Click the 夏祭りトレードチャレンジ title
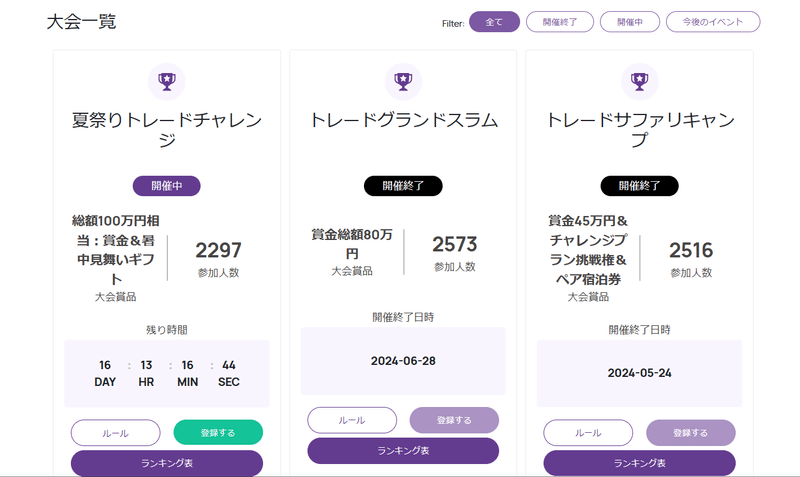Screen dimensions: 800x477 167,130
